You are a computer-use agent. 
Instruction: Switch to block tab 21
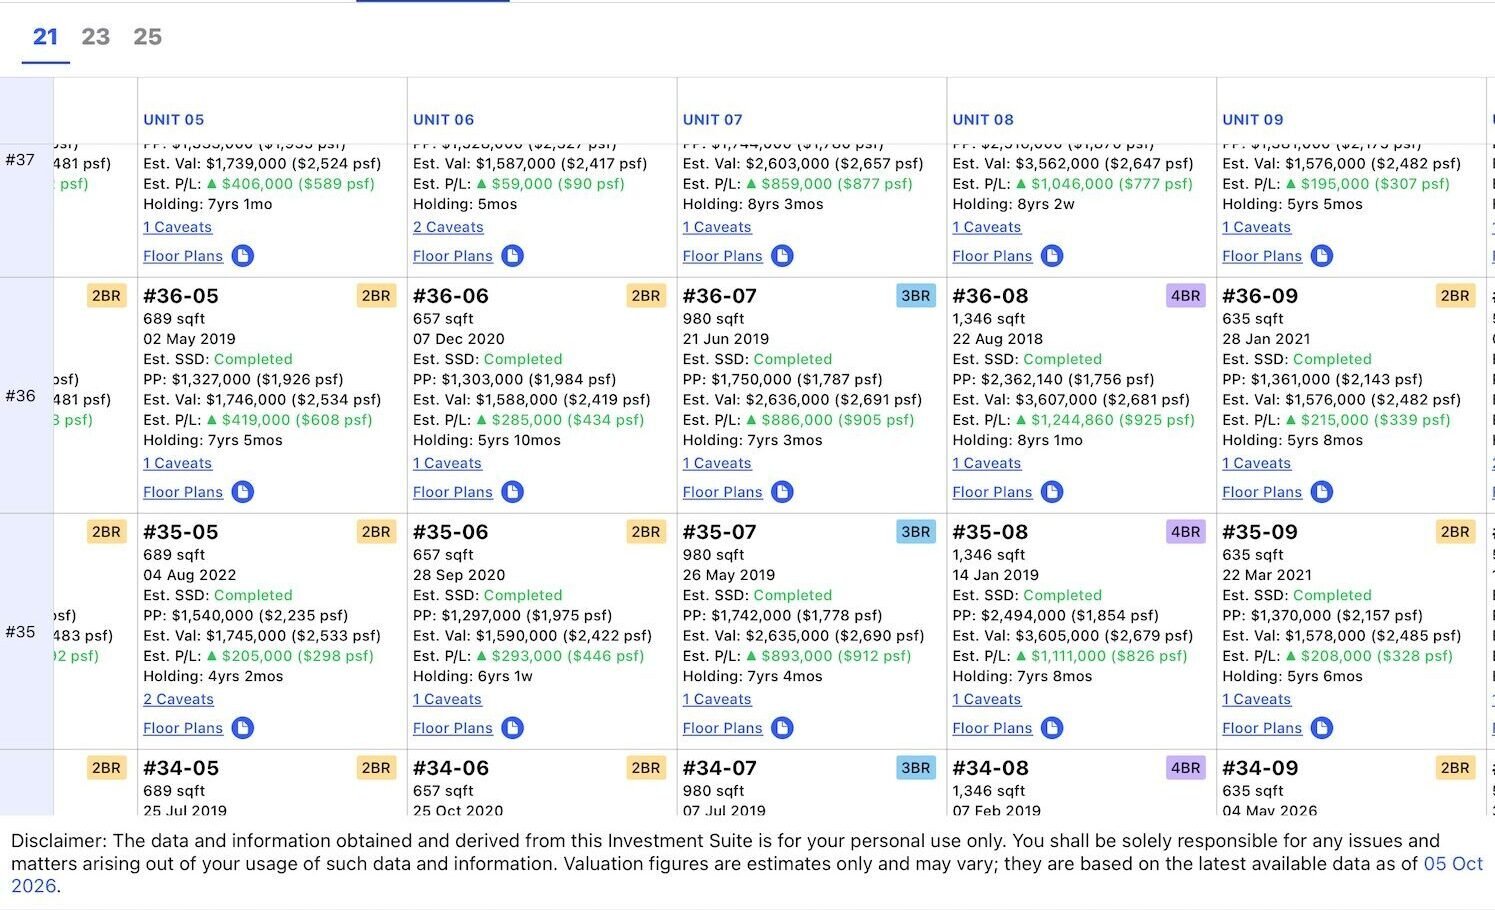pyautogui.click(x=45, y=37)
